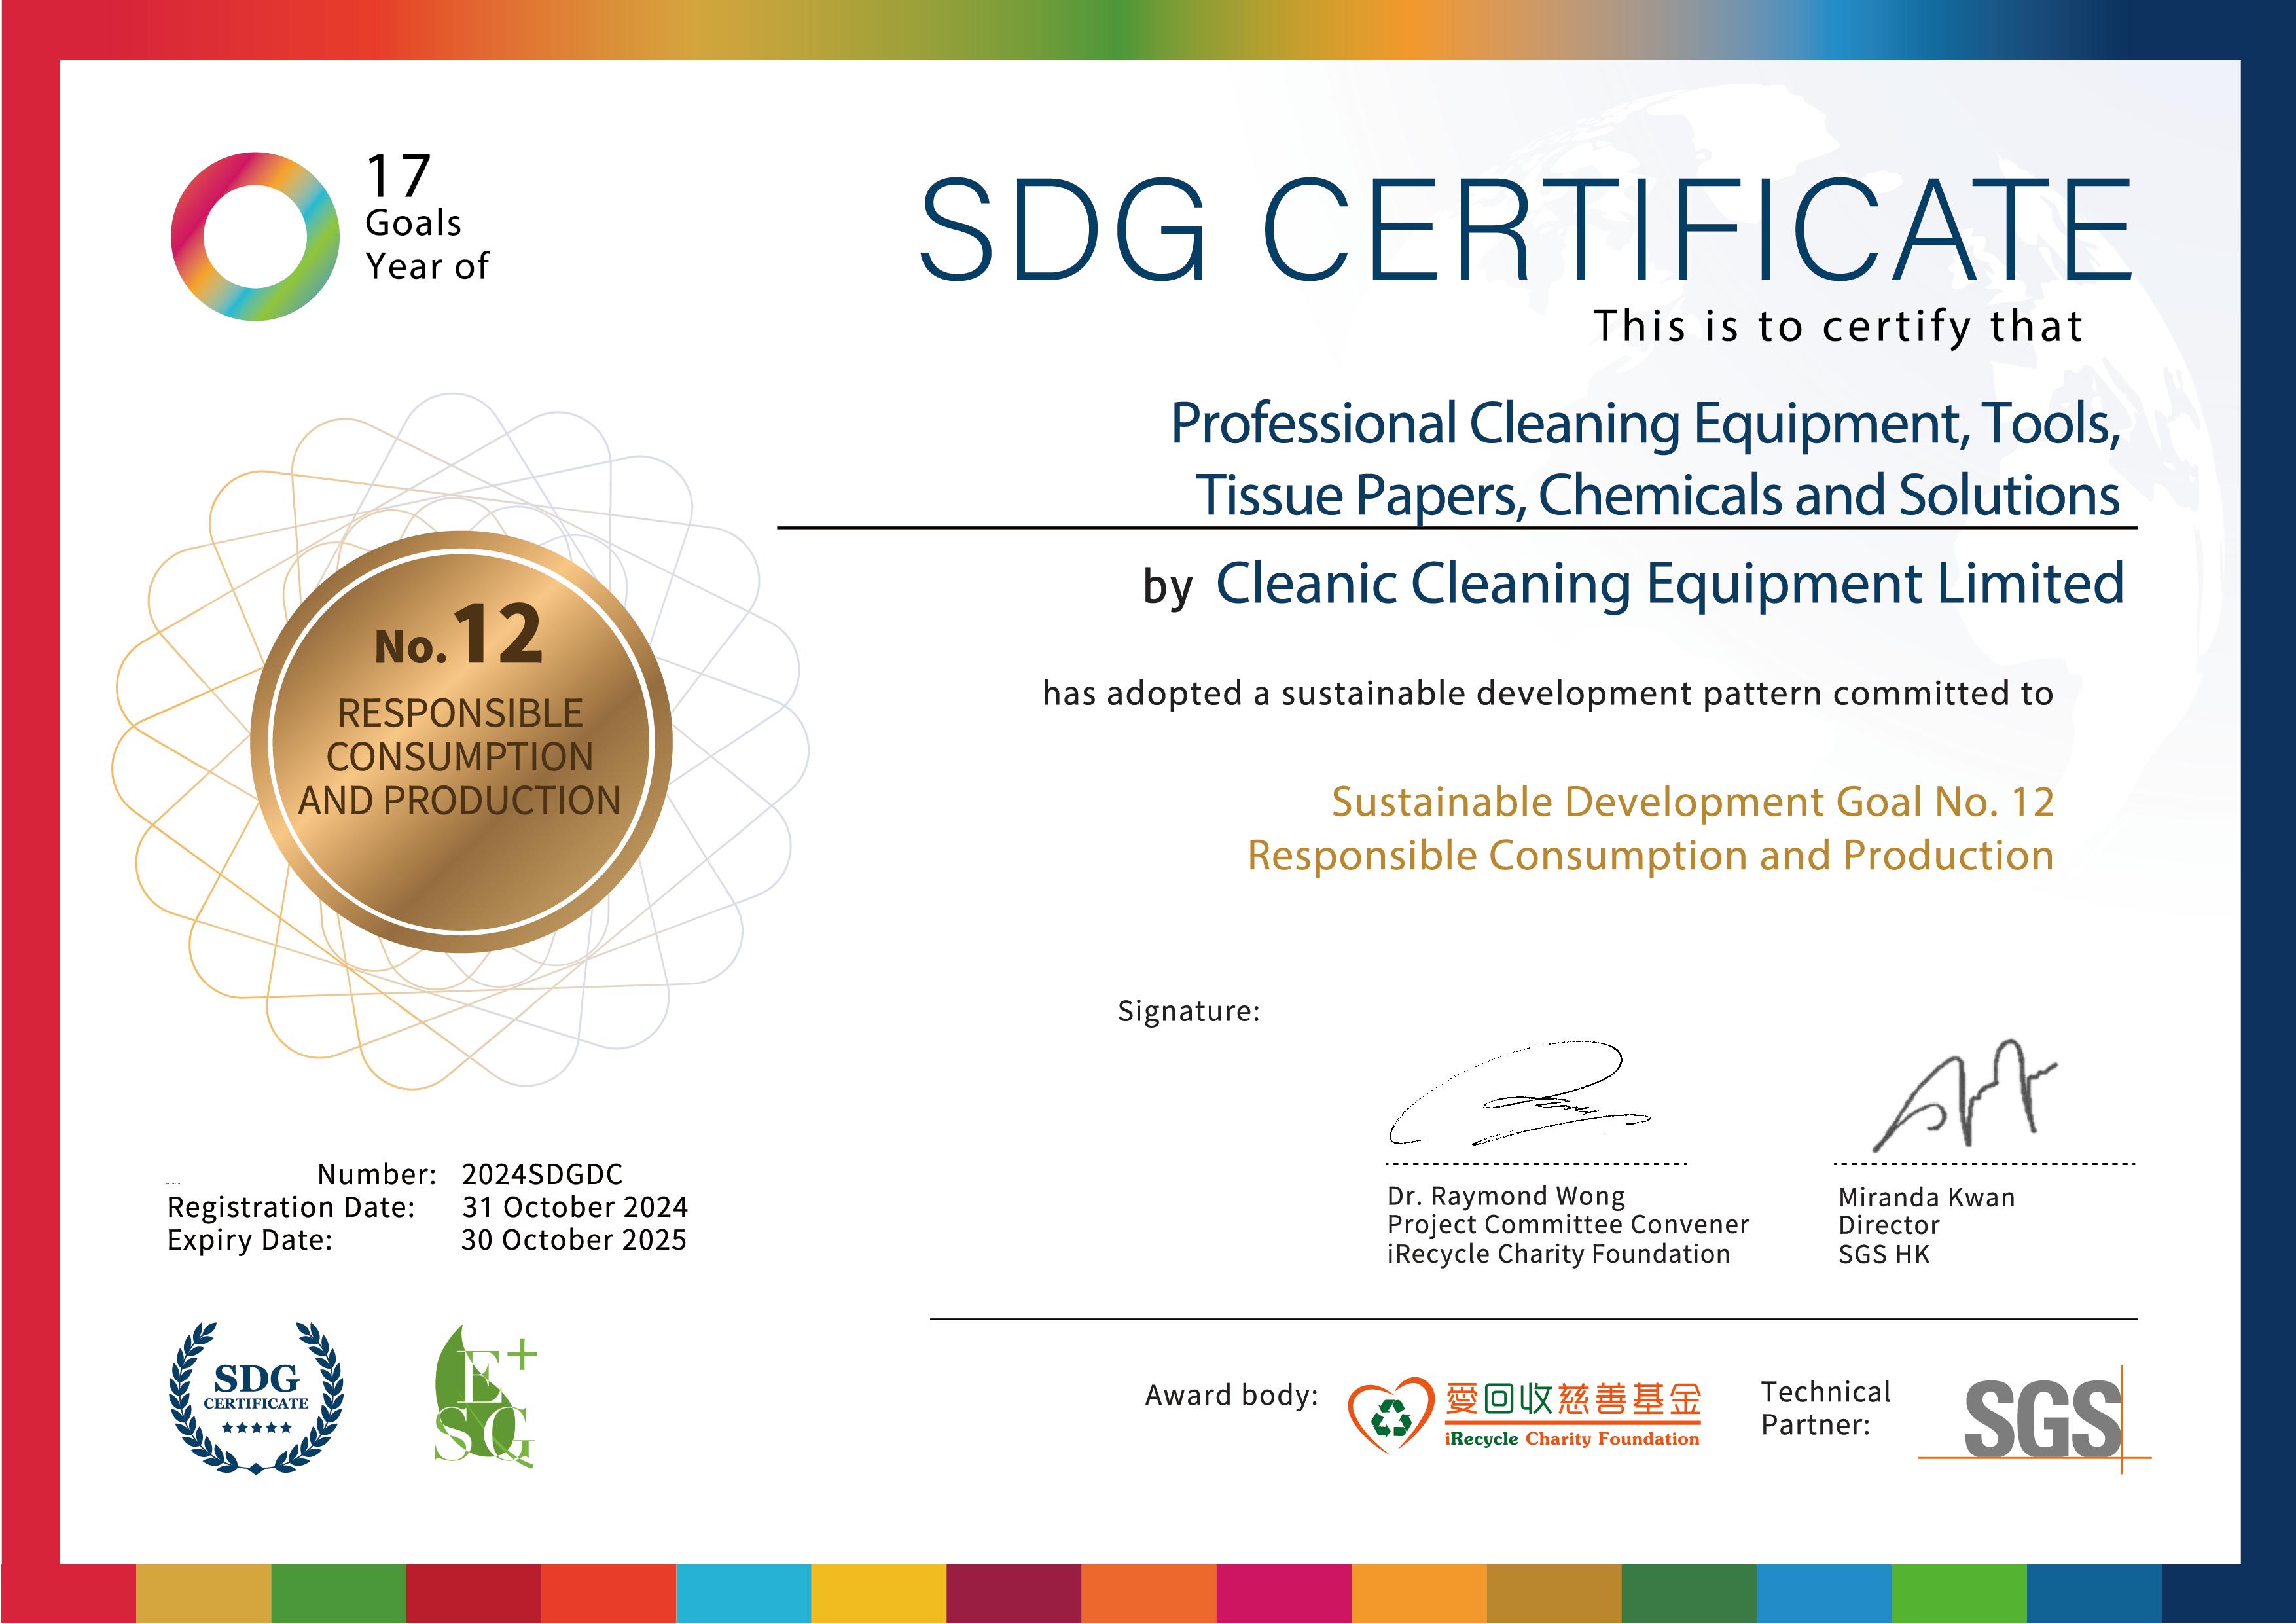The width and height of the screenshot is (2296, 1624).
Task: Click the 'SDG CERTIFICATE' title
Action: (1526, 229)
